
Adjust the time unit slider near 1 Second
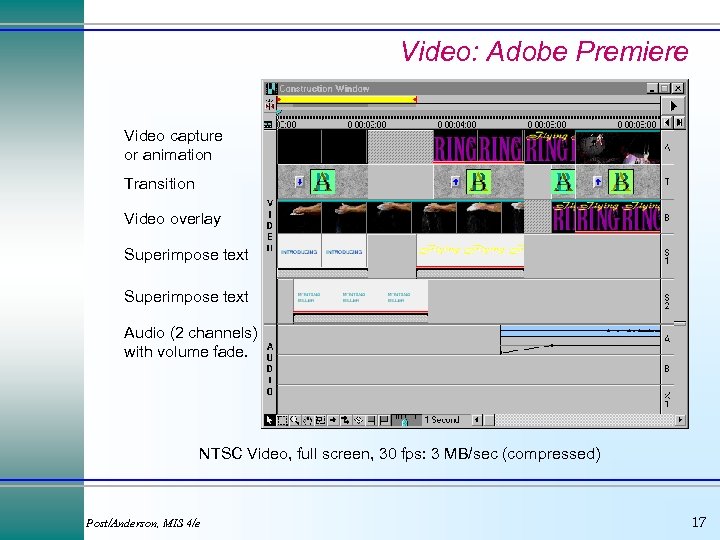406,420
